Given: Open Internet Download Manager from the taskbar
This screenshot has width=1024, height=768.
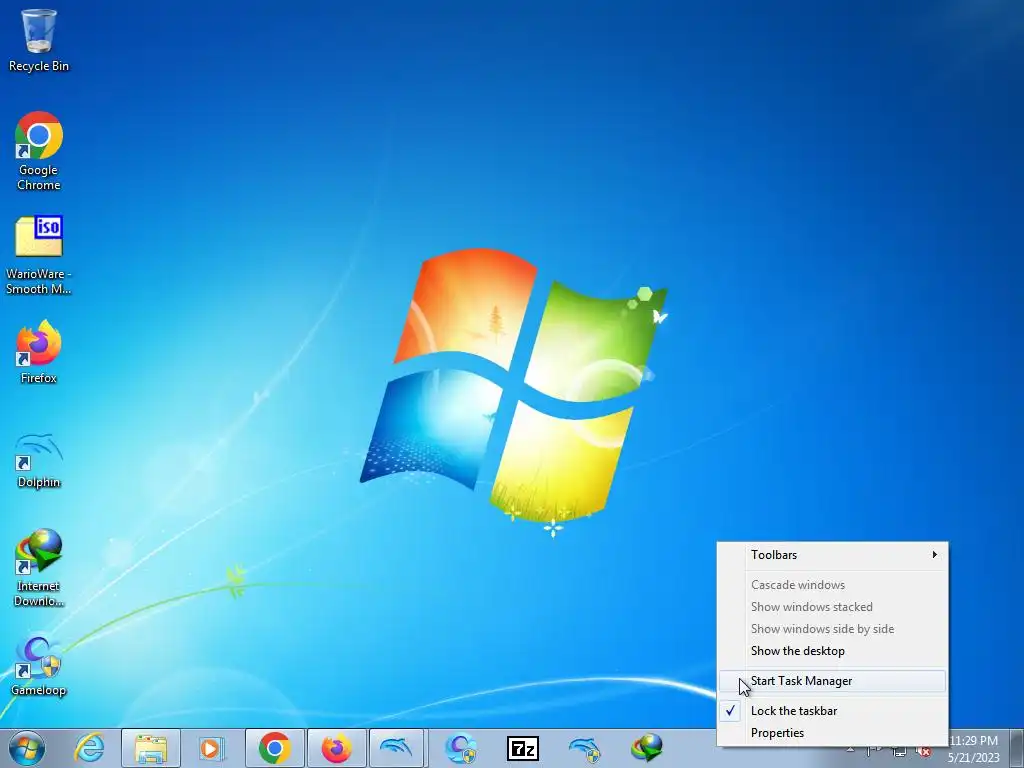Looking at the screenshot, I should (647, 748).
